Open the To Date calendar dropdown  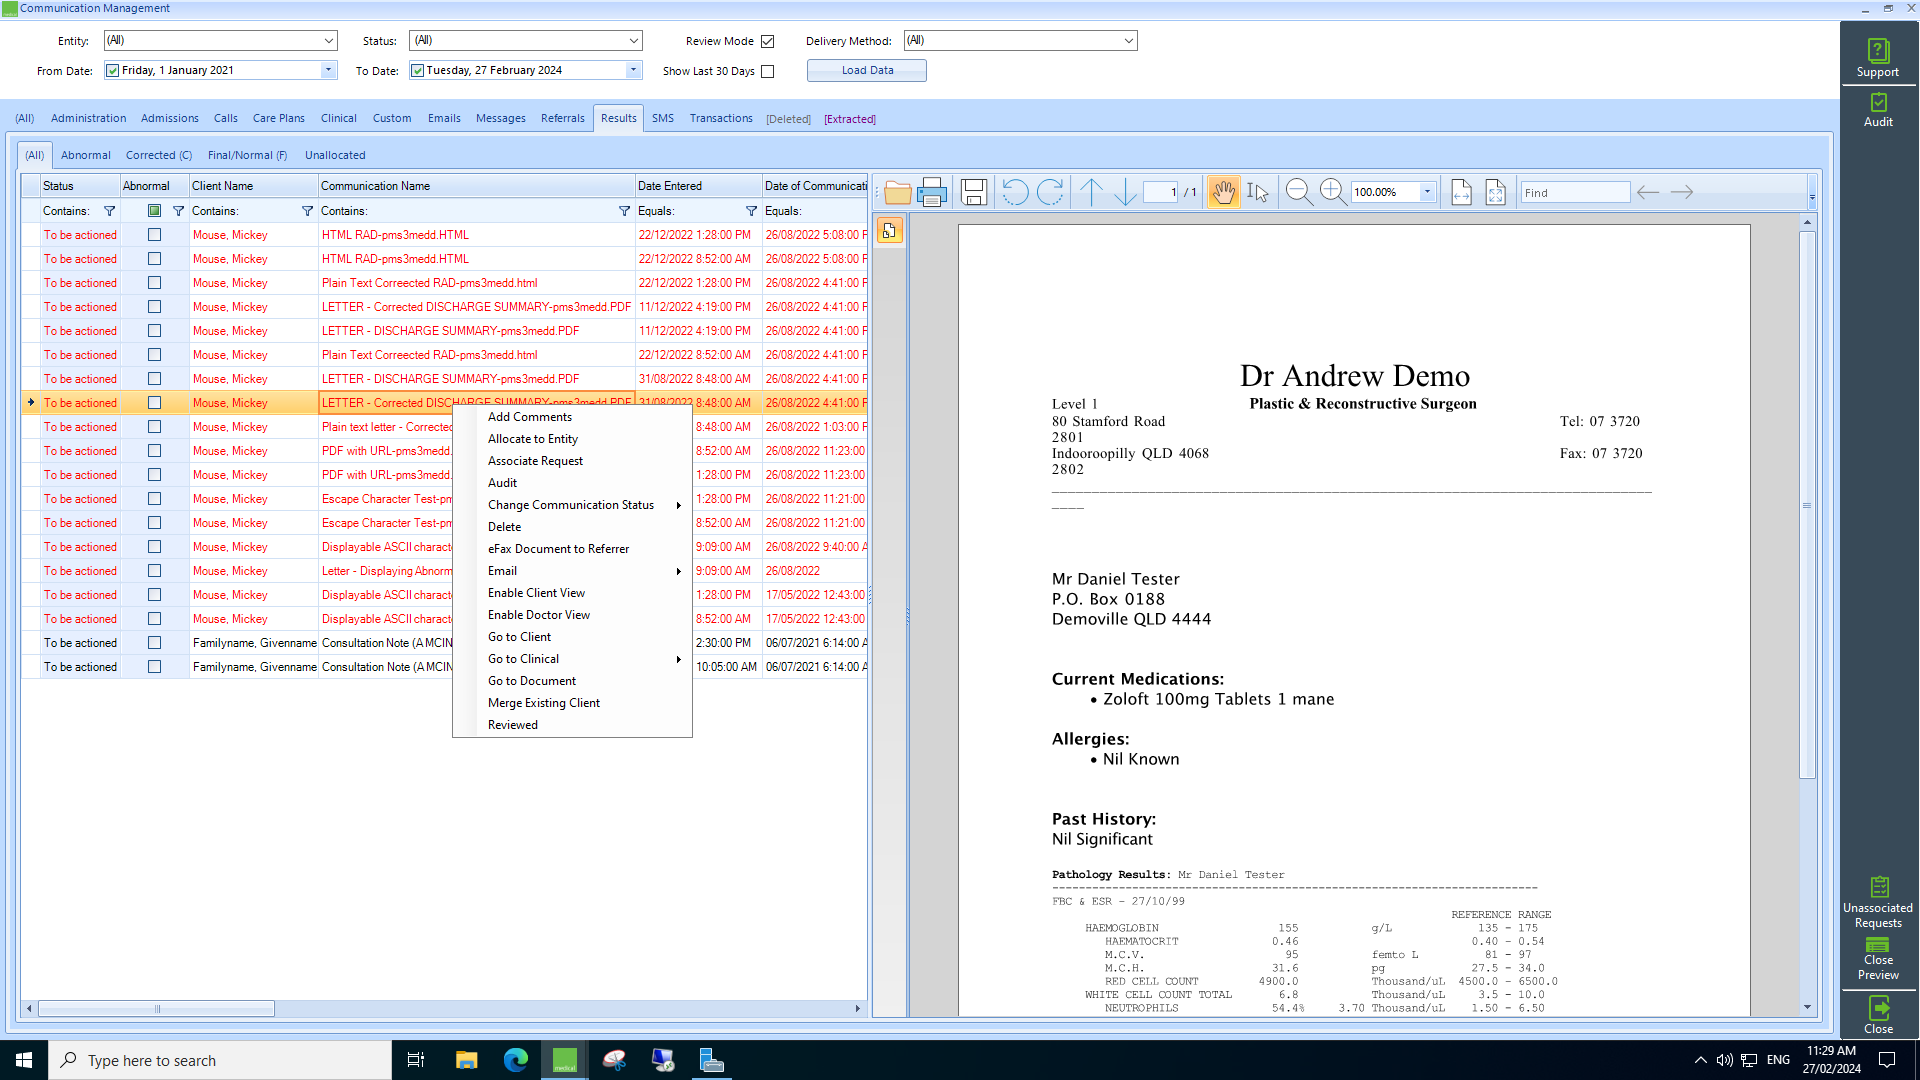pyautogui.click(x=633, y=70)
